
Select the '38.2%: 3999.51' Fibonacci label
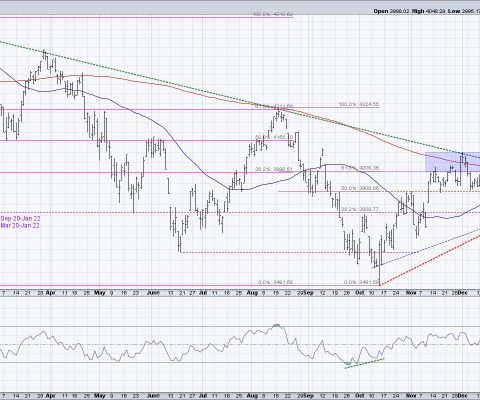click(x=274, y=169)
